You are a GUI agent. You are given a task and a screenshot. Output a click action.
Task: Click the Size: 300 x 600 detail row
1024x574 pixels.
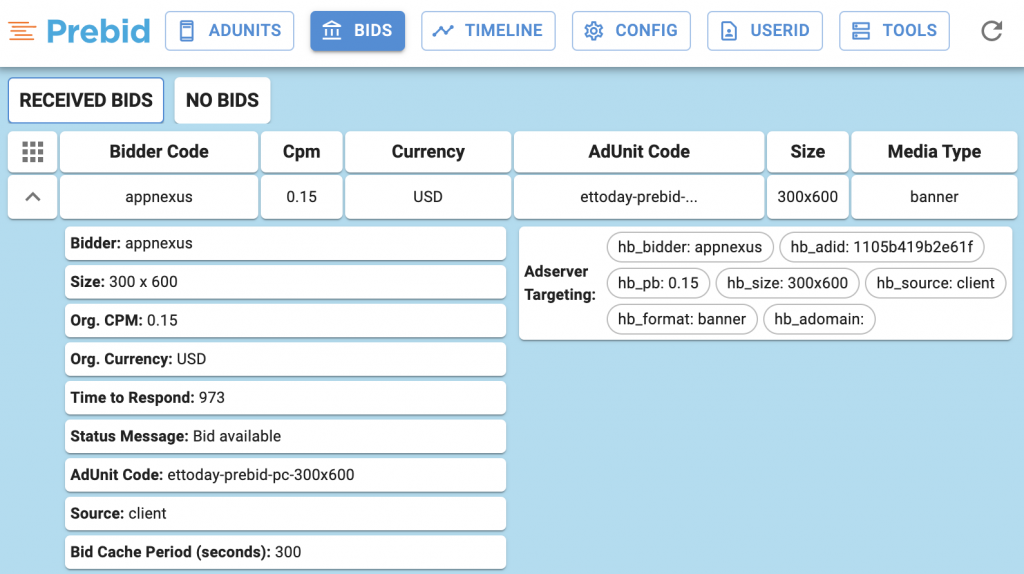285,281
